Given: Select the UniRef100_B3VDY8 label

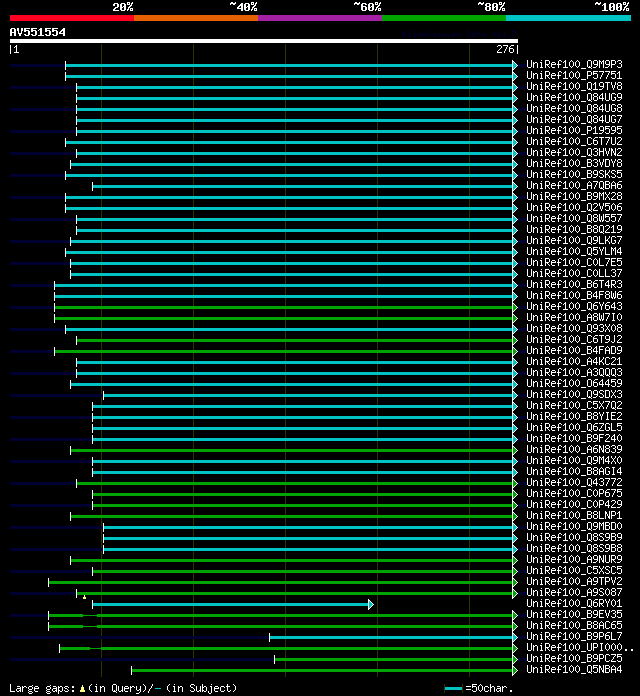Looking at the screenshot, I should coord(574,163).
